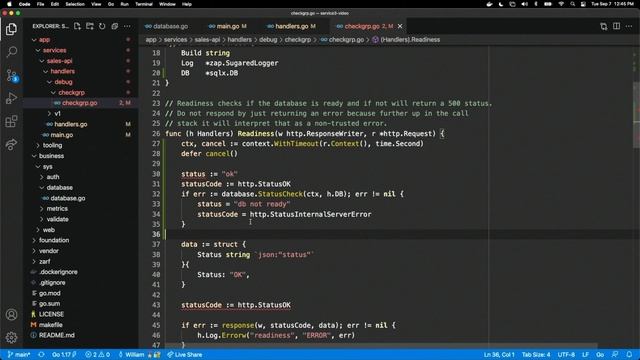The width and height of the screenshot is (640, 360).
Task: Click the Open Changes icon in editor toolbar
Action: tap(604, 26)
